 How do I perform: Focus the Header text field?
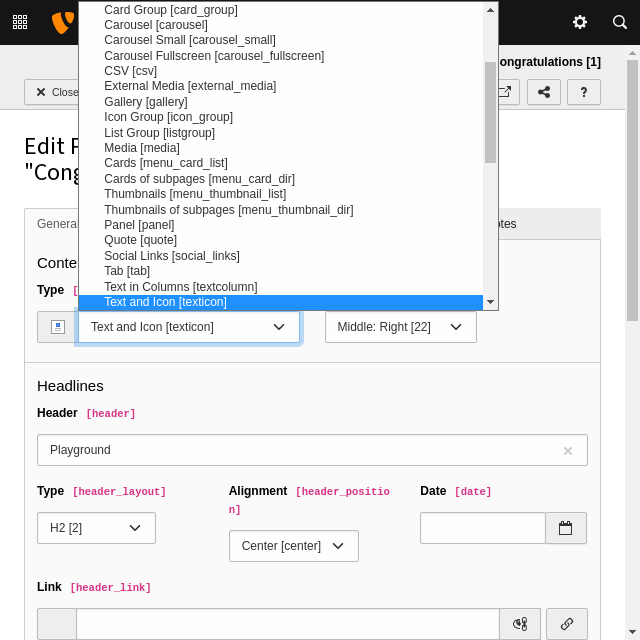312,450
